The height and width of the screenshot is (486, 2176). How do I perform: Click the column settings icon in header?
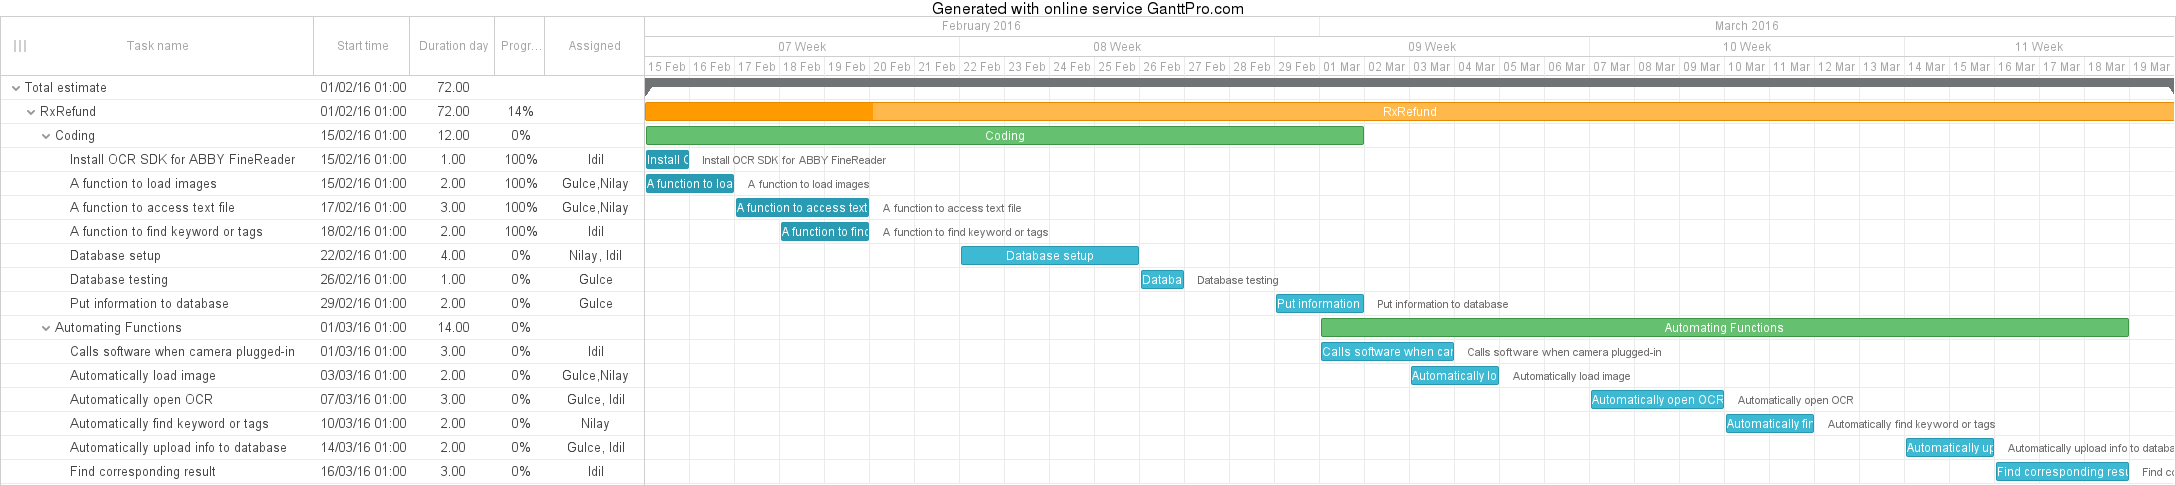pyautogui.click(x=20, y=46)
